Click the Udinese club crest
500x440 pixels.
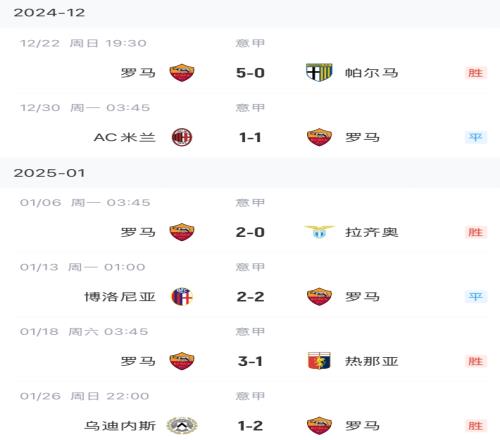(x=182, y=425)
